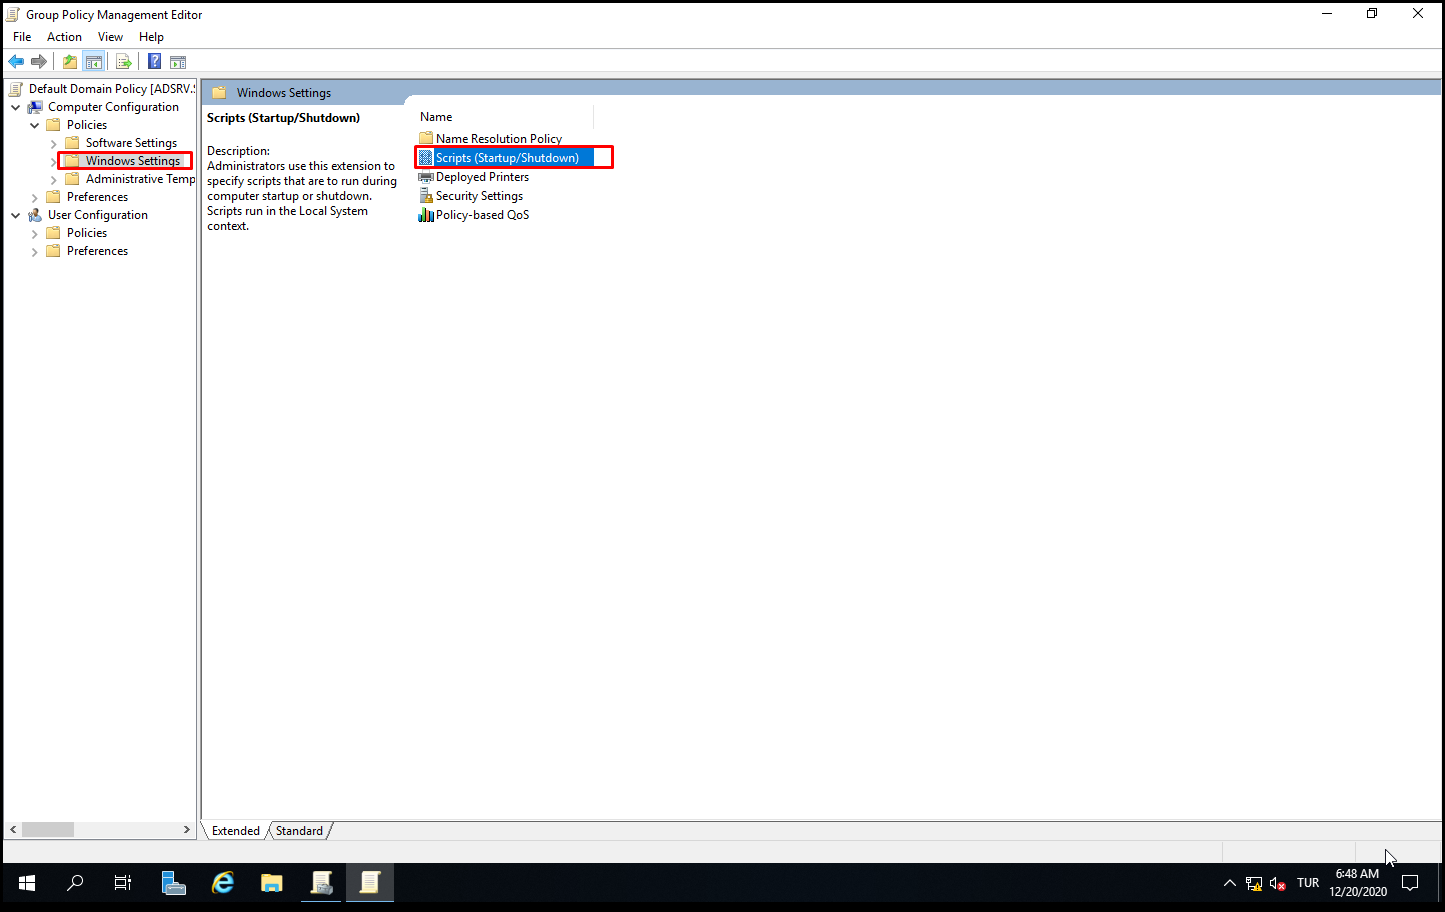This screenshot has width=1445, height=912.
Task: Select Default Domain Policy scroll icon in tree
Action: pyautogui.click(x=16, y=89)
